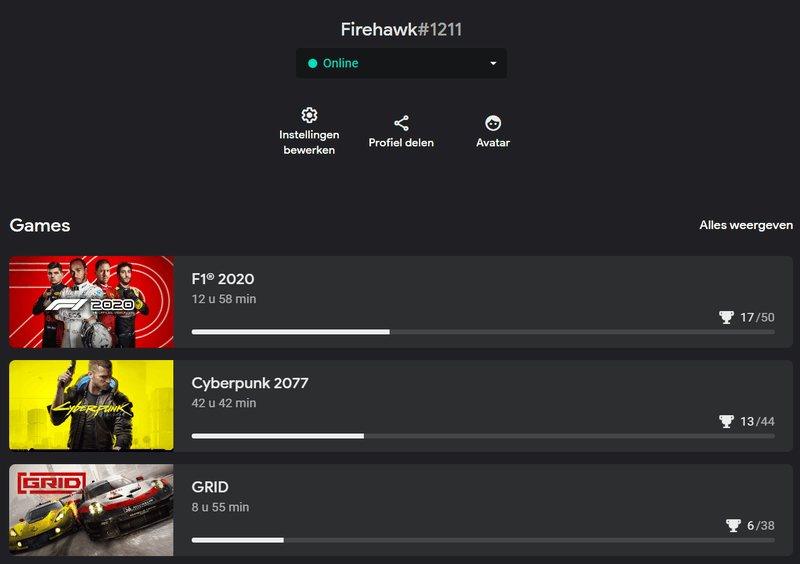Viewport: 800px width, 564px height.
Task: Select the GRID game title
Action: click(x=210, y=487)
